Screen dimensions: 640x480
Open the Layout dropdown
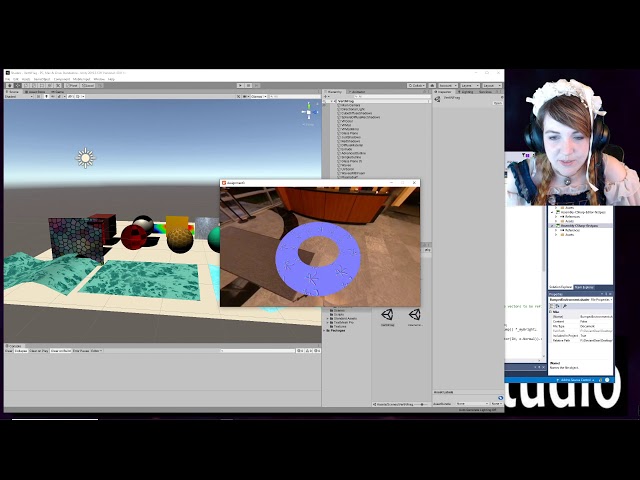pos(492,85)
